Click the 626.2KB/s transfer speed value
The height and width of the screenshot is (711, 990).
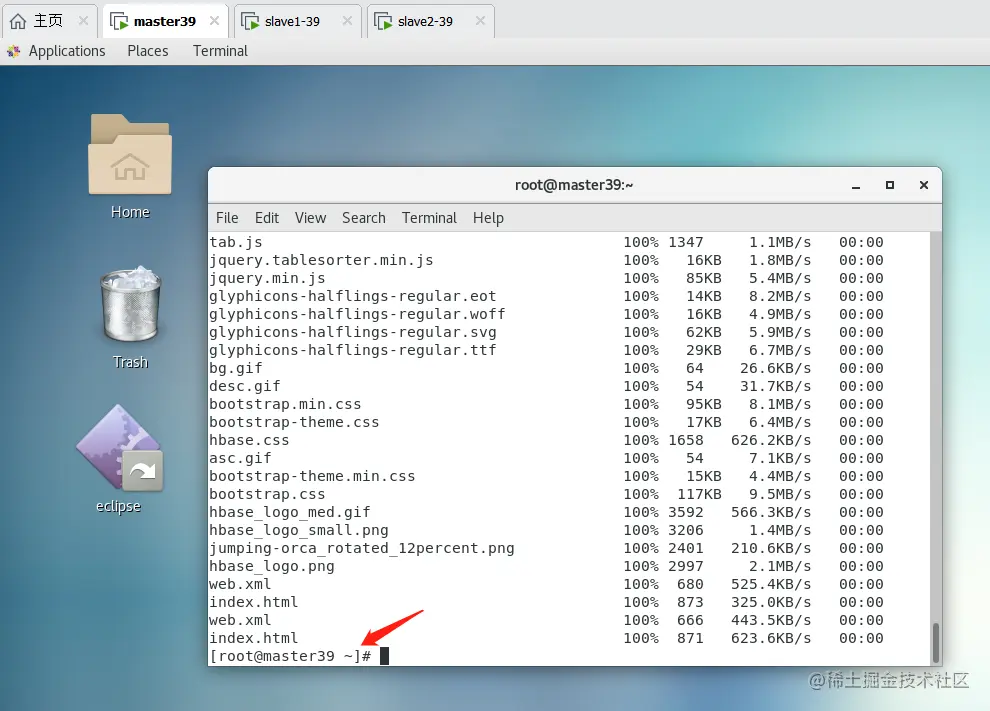(x=771, y=440)
